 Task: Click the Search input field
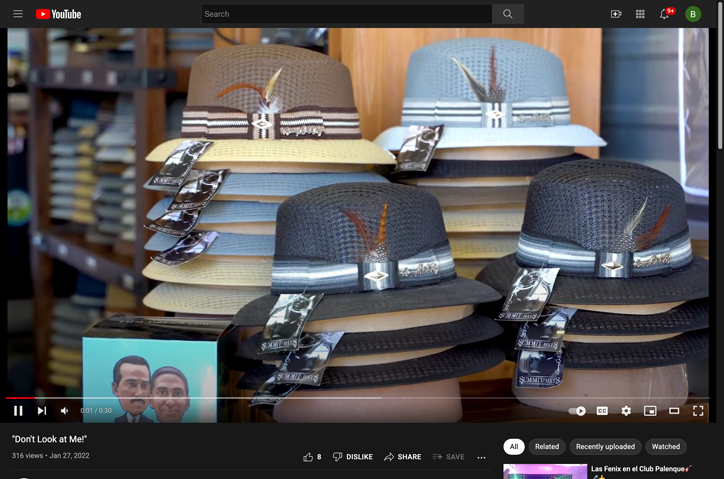tap(347, 14)
